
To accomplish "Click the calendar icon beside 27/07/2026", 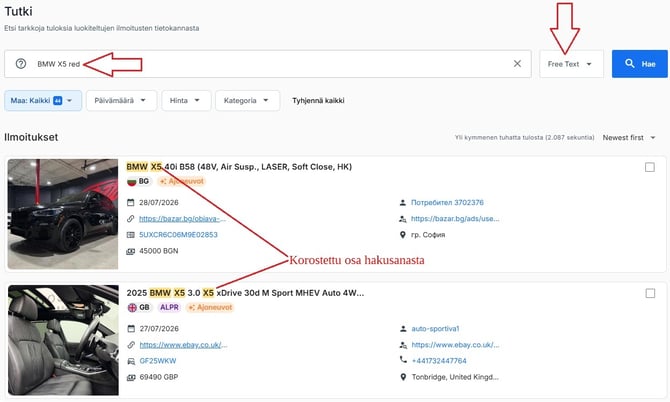I will point(131,329).
